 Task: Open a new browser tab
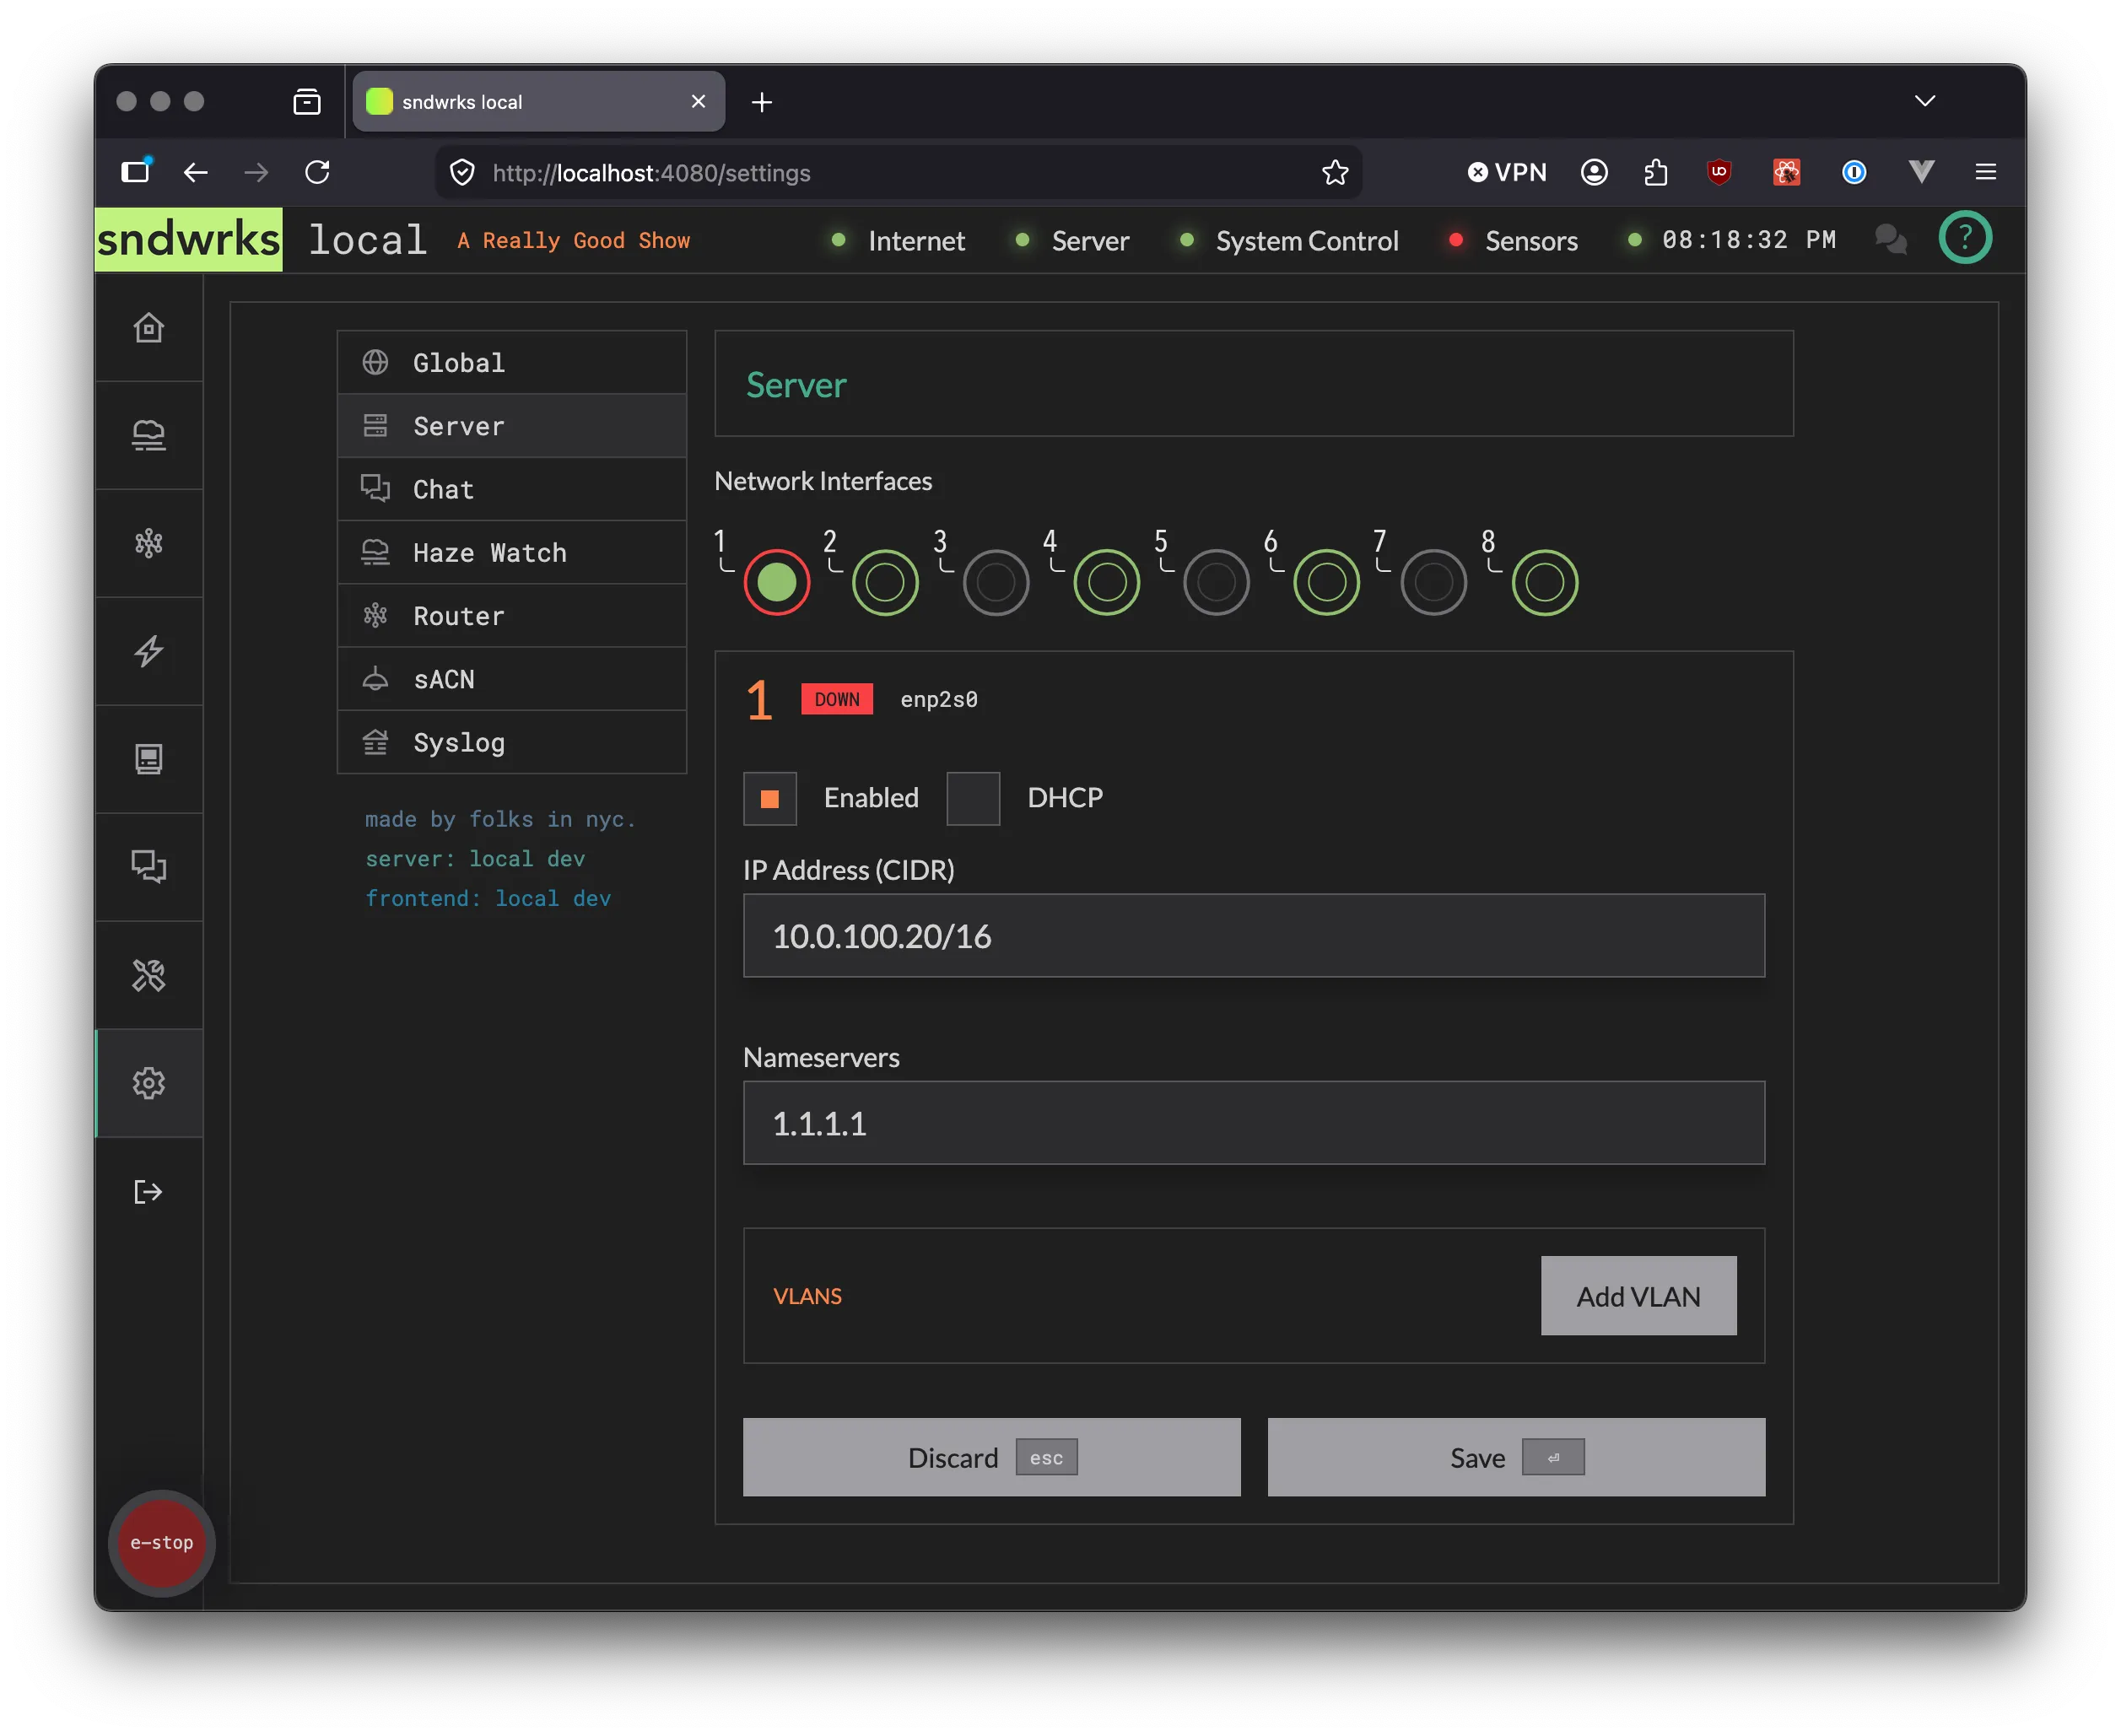[761, 102]
